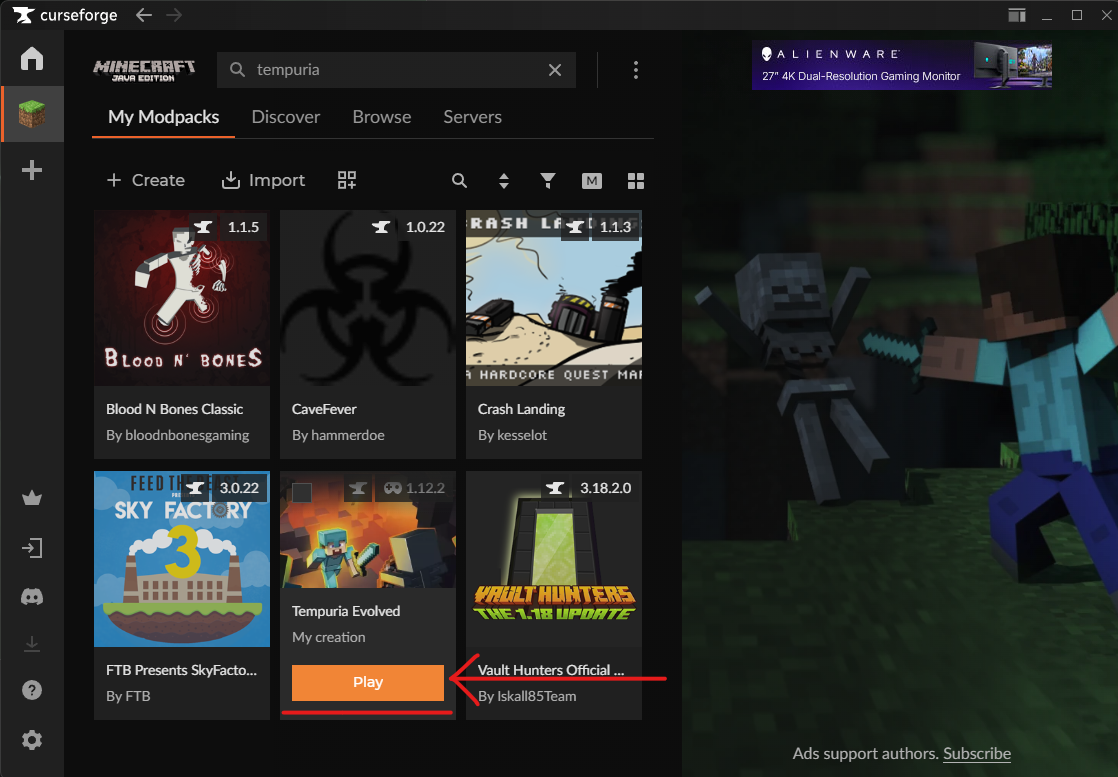The width and height of the screenshot is (1118, 777).
Task: Select the Minecraft grass block game icon
Action: pos(31,114)
